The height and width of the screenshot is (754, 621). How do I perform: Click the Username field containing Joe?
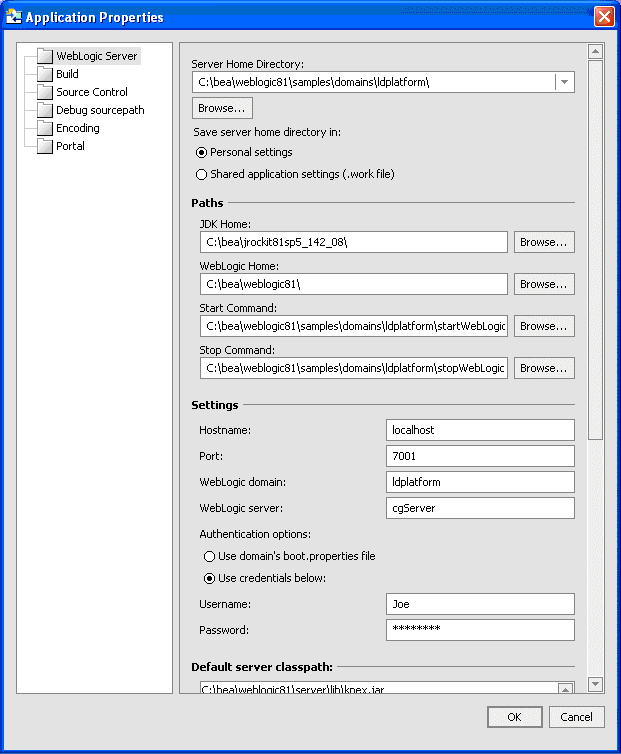pyautogui.click(x=480, y=604)
